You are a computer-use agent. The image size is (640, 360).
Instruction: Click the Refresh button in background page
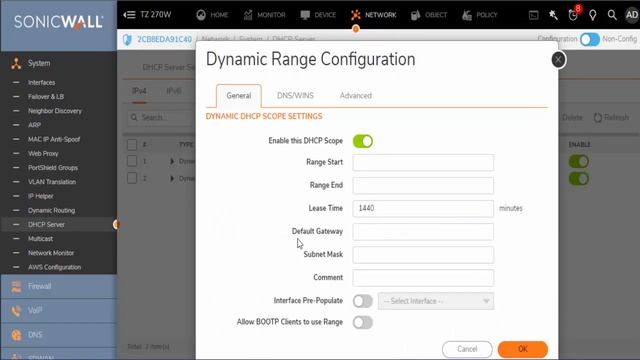611,118
